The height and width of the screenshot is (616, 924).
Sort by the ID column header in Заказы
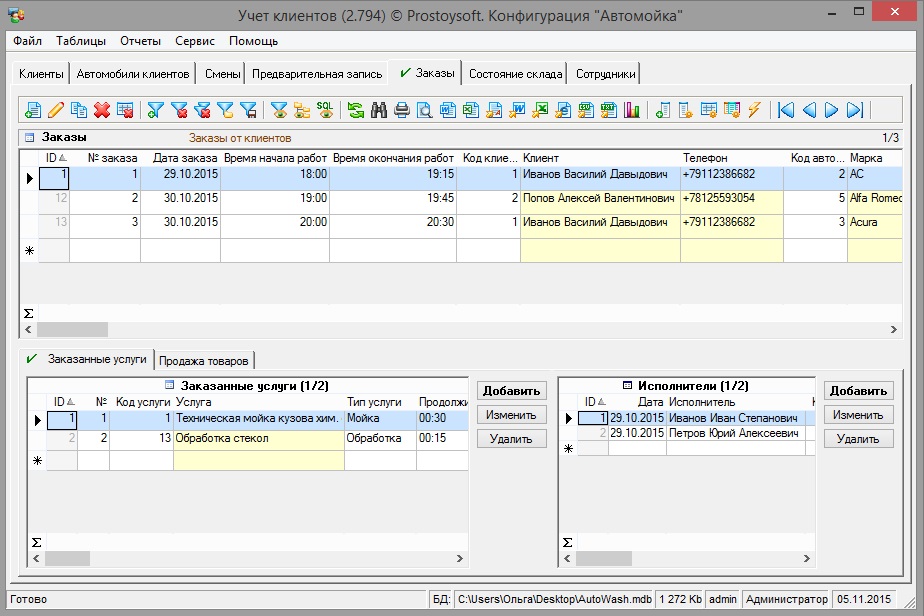pyautogui.click(x=54, y=158)
